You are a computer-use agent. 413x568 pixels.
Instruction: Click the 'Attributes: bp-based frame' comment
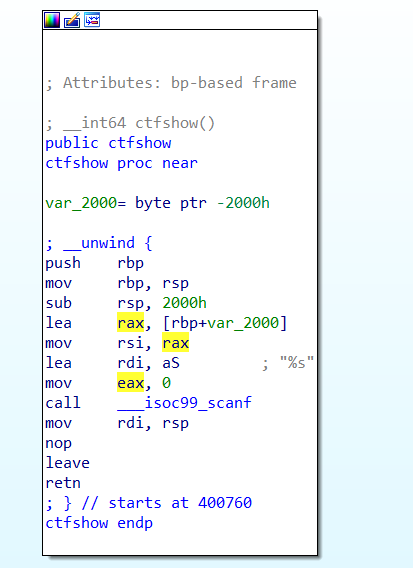[x=180, y=83]
